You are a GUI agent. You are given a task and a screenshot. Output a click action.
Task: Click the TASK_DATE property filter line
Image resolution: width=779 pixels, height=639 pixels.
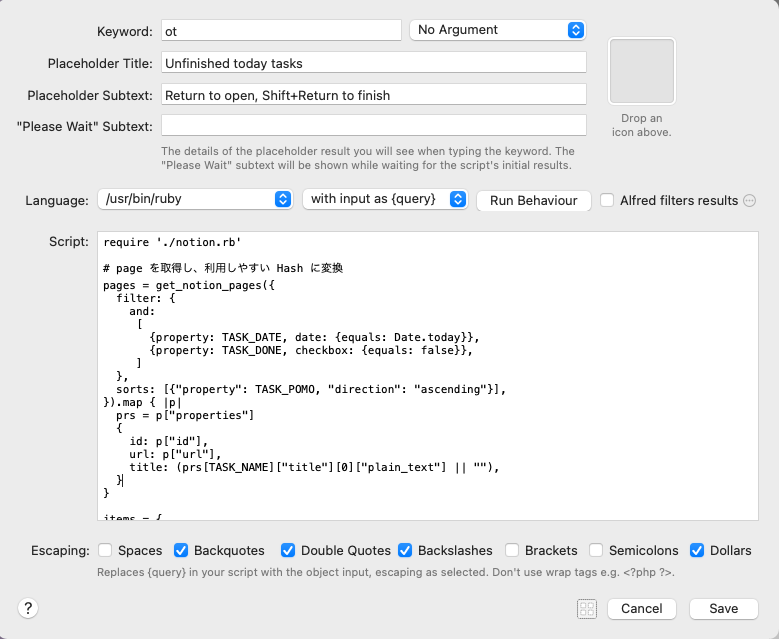point(314,337)
